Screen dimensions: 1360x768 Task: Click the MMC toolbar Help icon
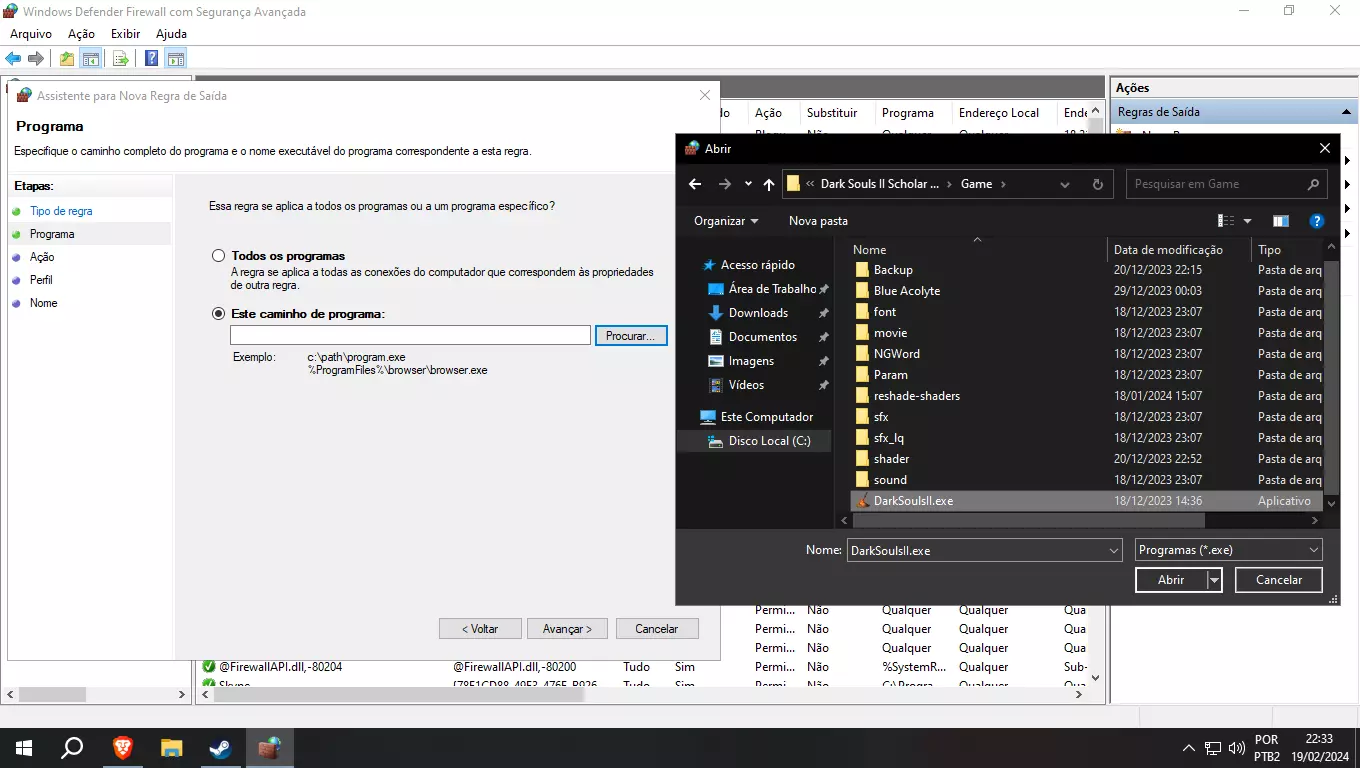[151, 59]
